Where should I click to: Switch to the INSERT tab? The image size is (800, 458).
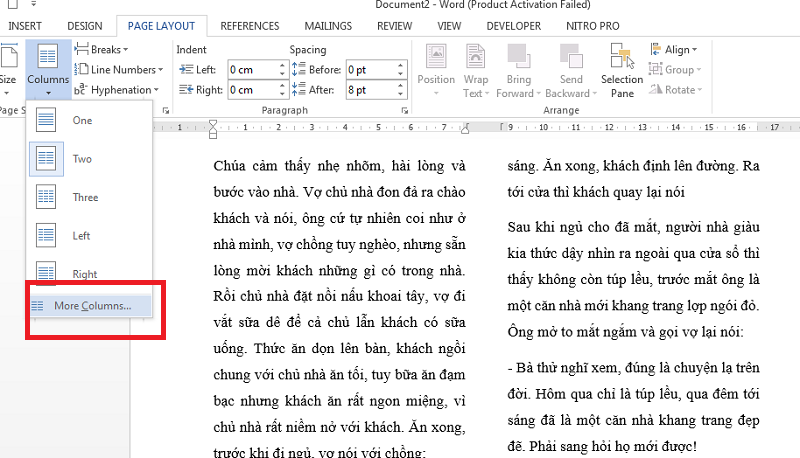tap(25, 26)
